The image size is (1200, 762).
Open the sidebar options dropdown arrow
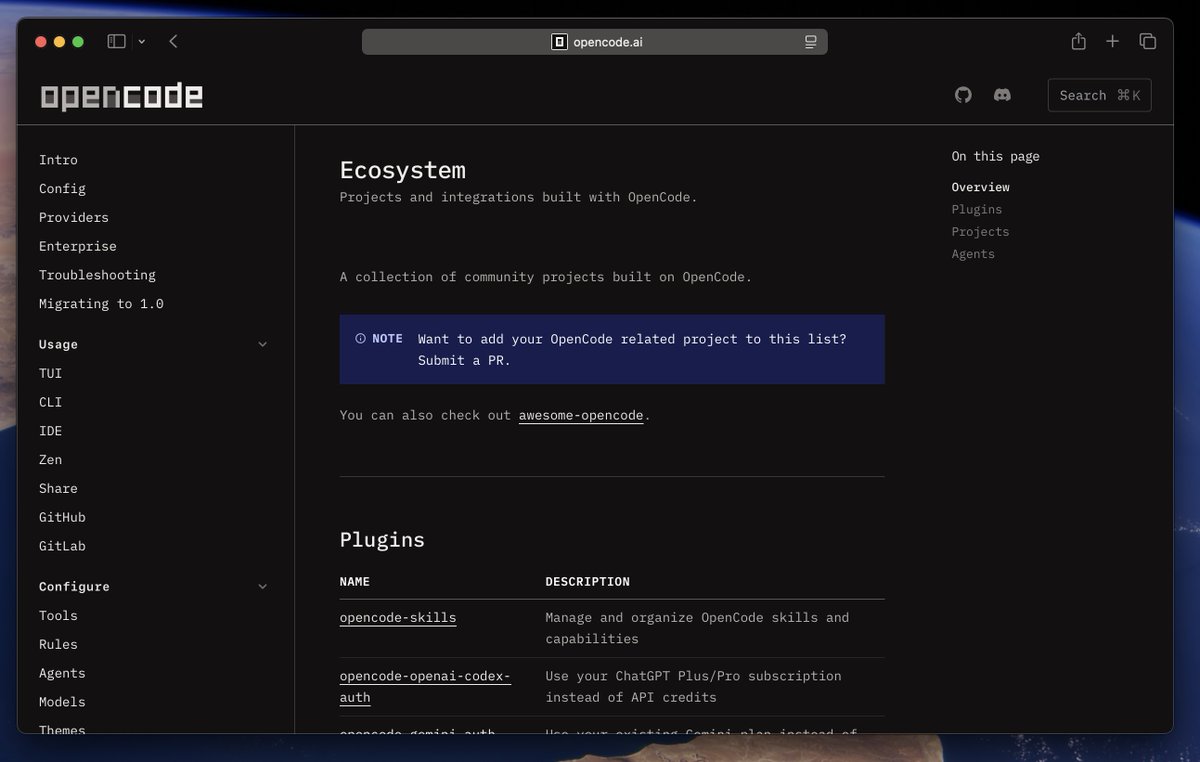click(142, 41)
